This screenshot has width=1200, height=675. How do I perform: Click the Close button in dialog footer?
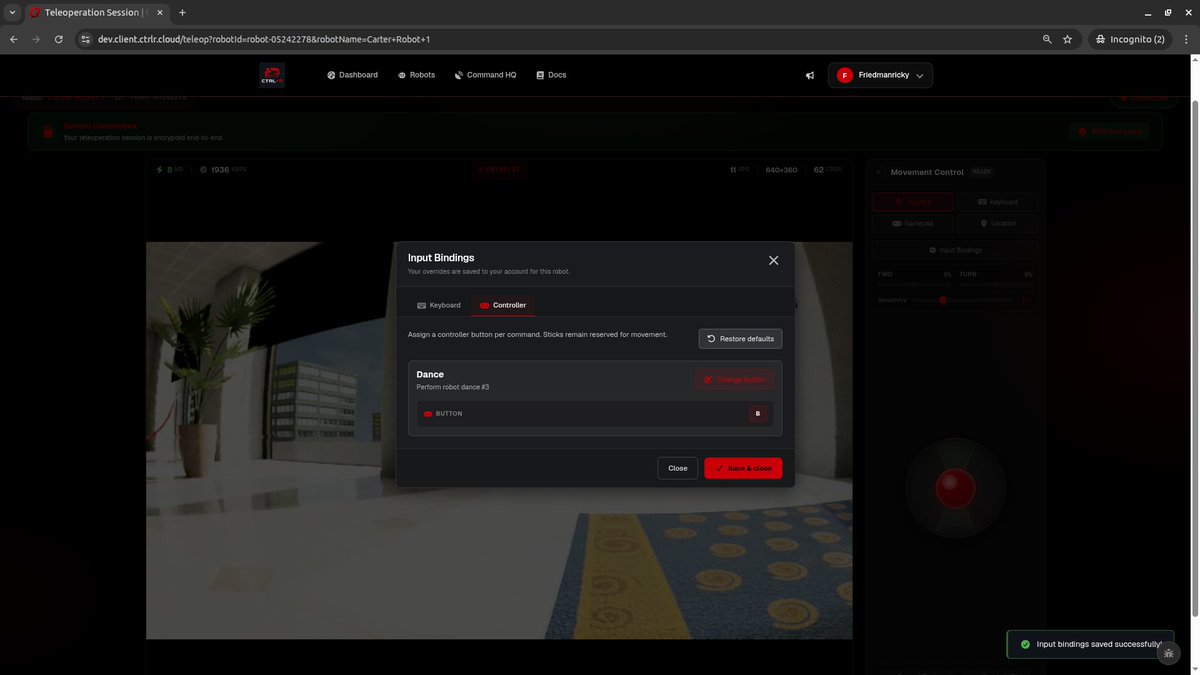click(677, 468)
